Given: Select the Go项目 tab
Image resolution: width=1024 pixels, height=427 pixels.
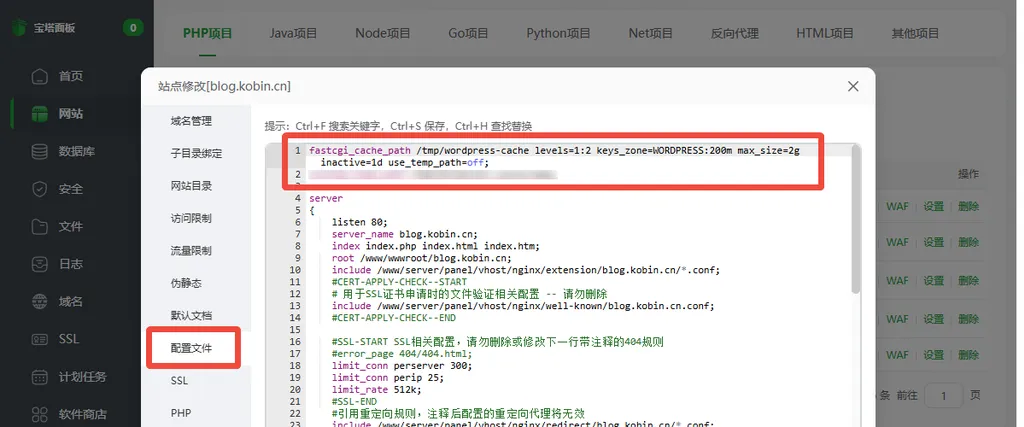Looking at the screenshot, I should coord(468,33).
